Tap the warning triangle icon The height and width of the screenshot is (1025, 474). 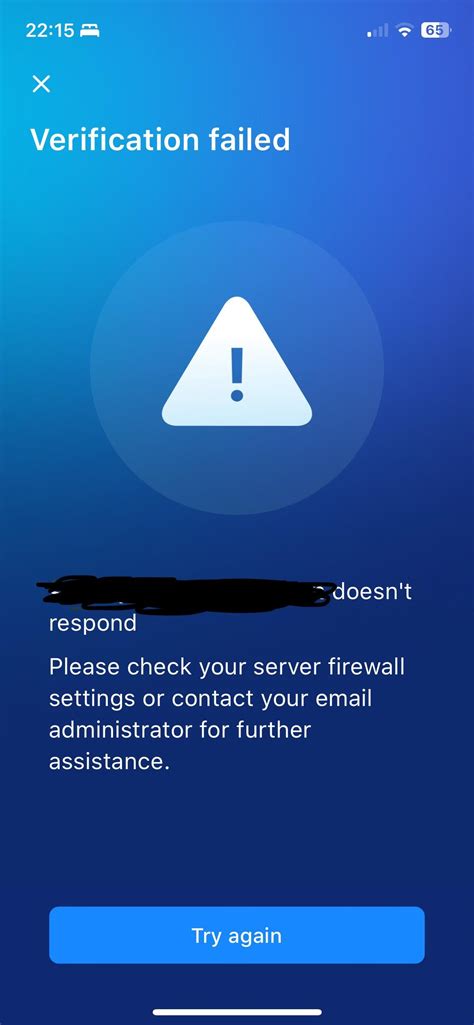pyautogui.click(x=237, y=361)
